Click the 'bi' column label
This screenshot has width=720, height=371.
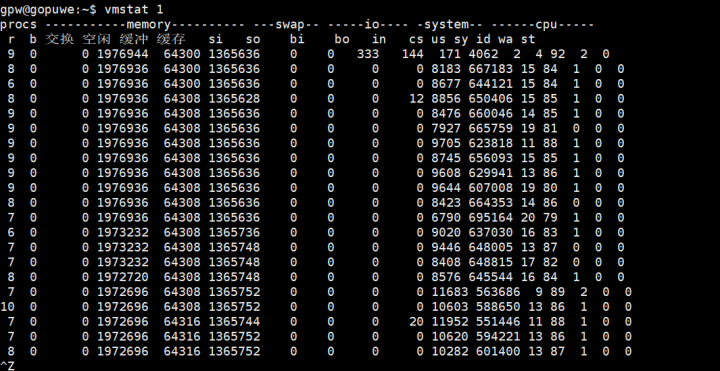click(297, 39)
